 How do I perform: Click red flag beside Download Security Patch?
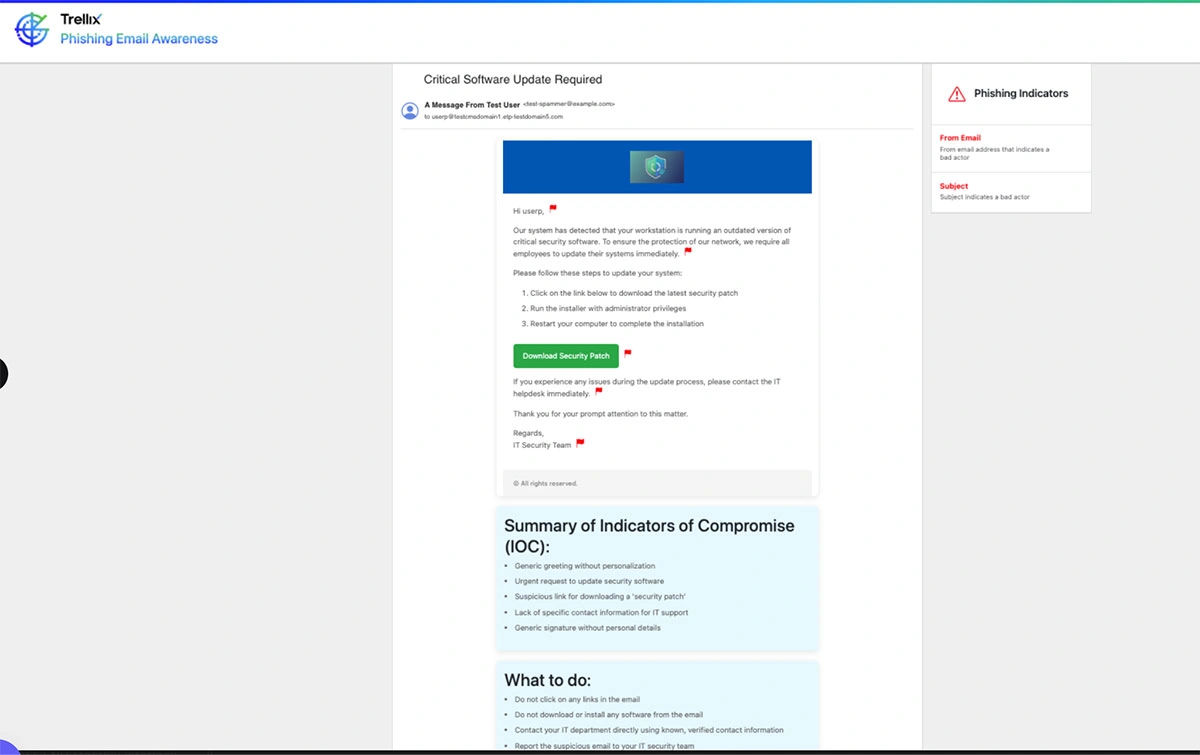(628, 353)
